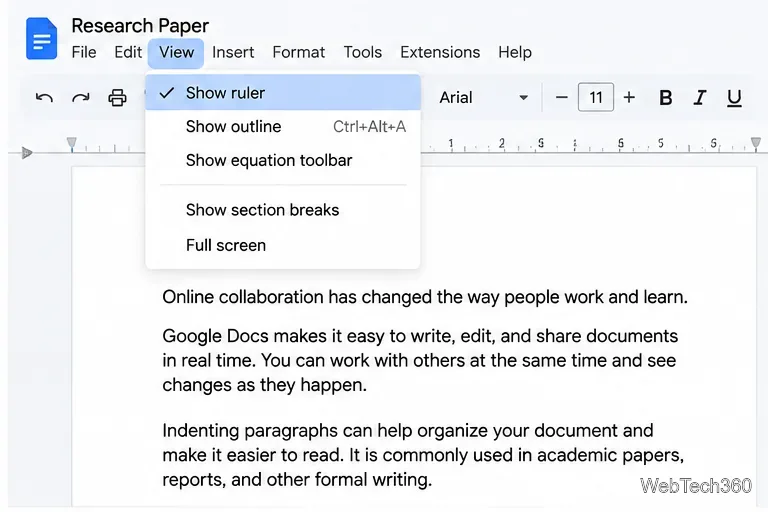
Task: Toggle Bold formatting
Action: click(665, 98)
